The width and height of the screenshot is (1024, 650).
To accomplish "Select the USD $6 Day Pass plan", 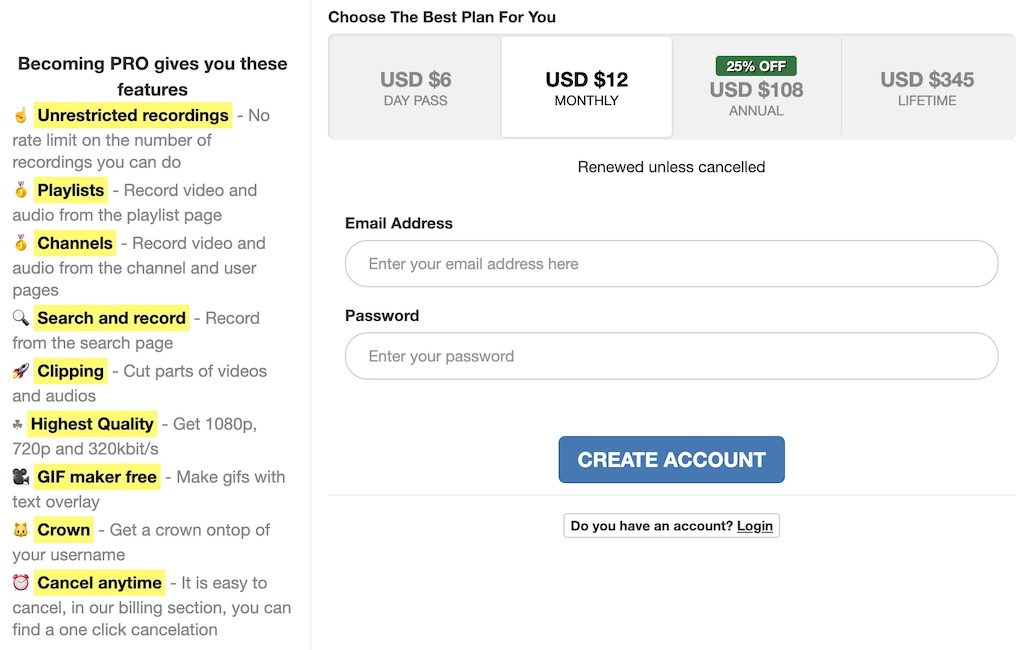I will [415, 88].
